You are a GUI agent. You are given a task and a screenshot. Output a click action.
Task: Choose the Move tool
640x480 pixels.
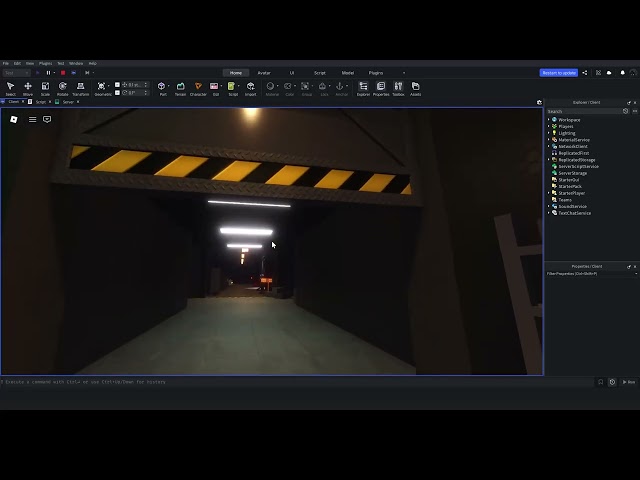click(28, 89)
